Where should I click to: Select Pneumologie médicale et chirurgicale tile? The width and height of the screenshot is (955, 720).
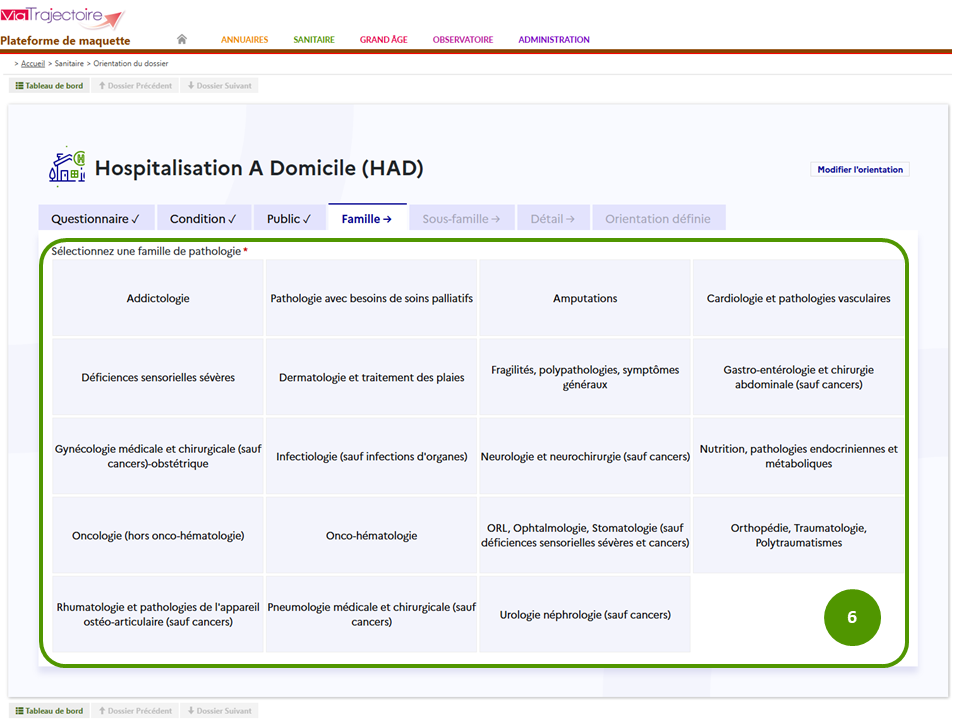372,615
